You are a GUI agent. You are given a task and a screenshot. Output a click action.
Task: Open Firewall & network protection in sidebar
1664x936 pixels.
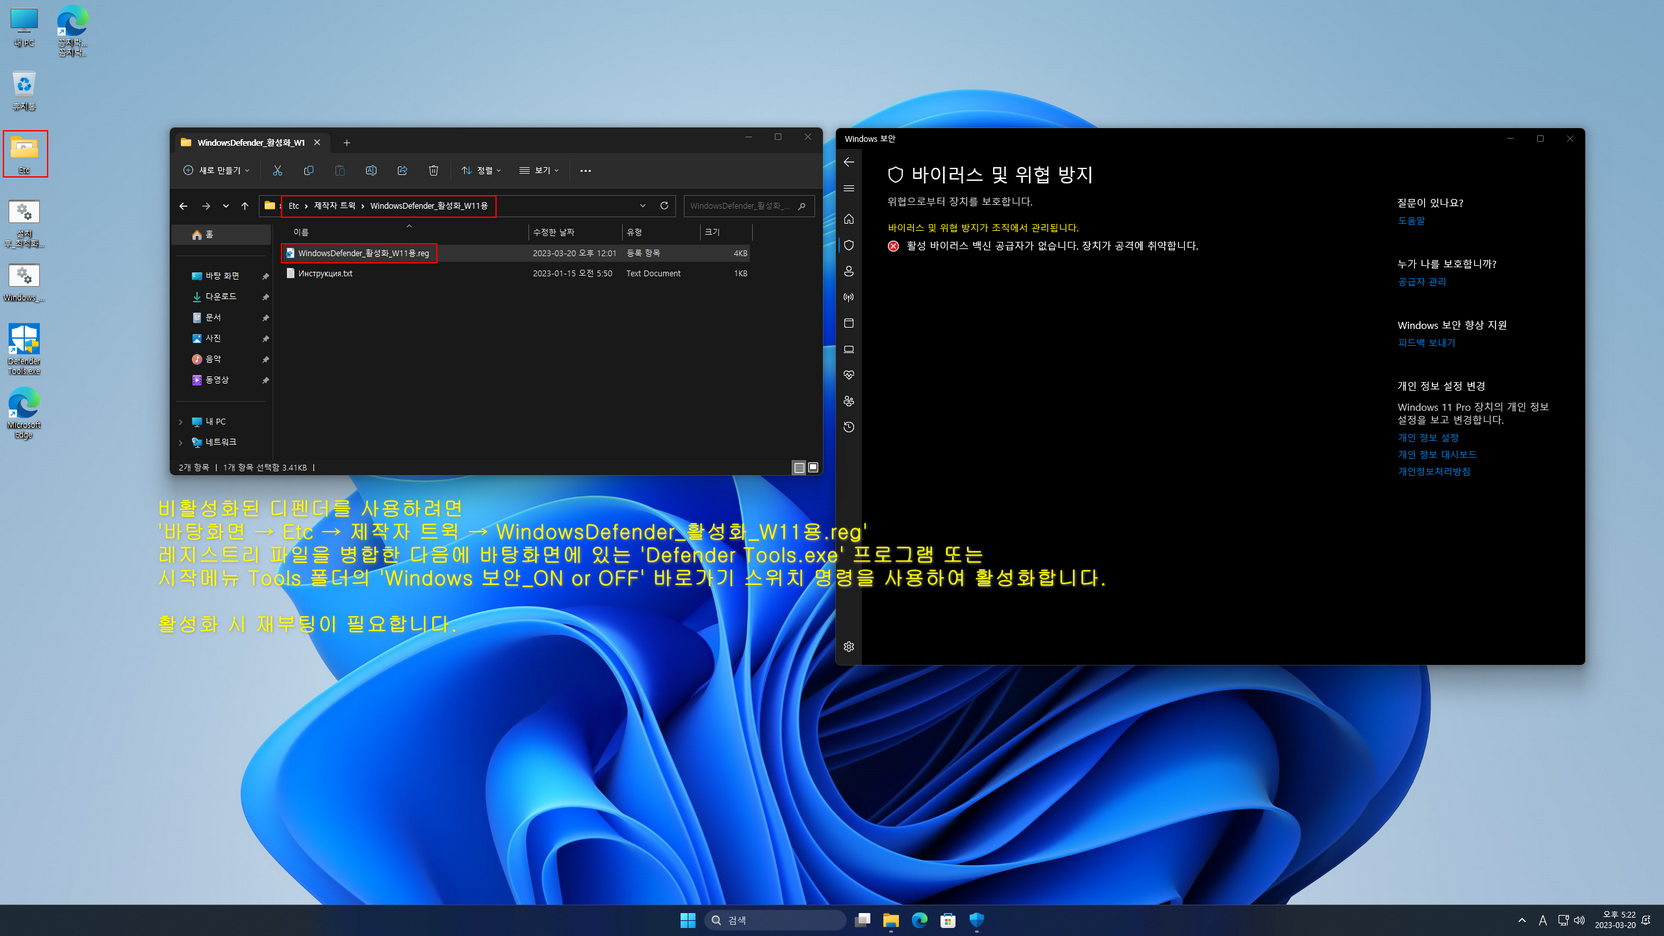pyautogui.click(x=849, y=297)
